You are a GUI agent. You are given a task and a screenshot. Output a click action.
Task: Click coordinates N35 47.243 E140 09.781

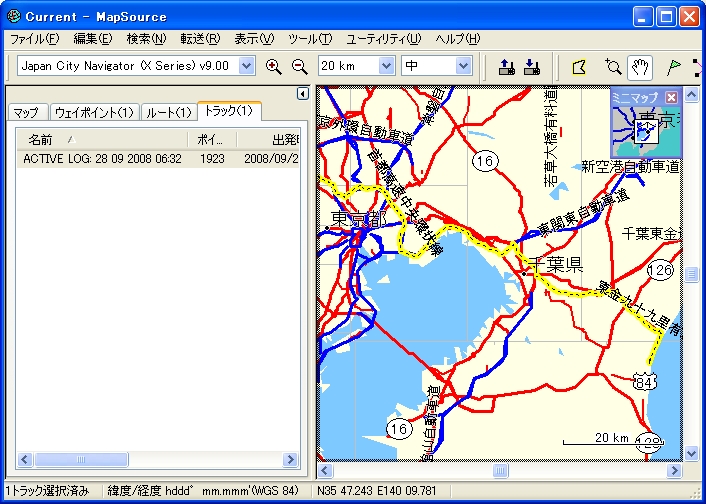[x=377, y=490]
